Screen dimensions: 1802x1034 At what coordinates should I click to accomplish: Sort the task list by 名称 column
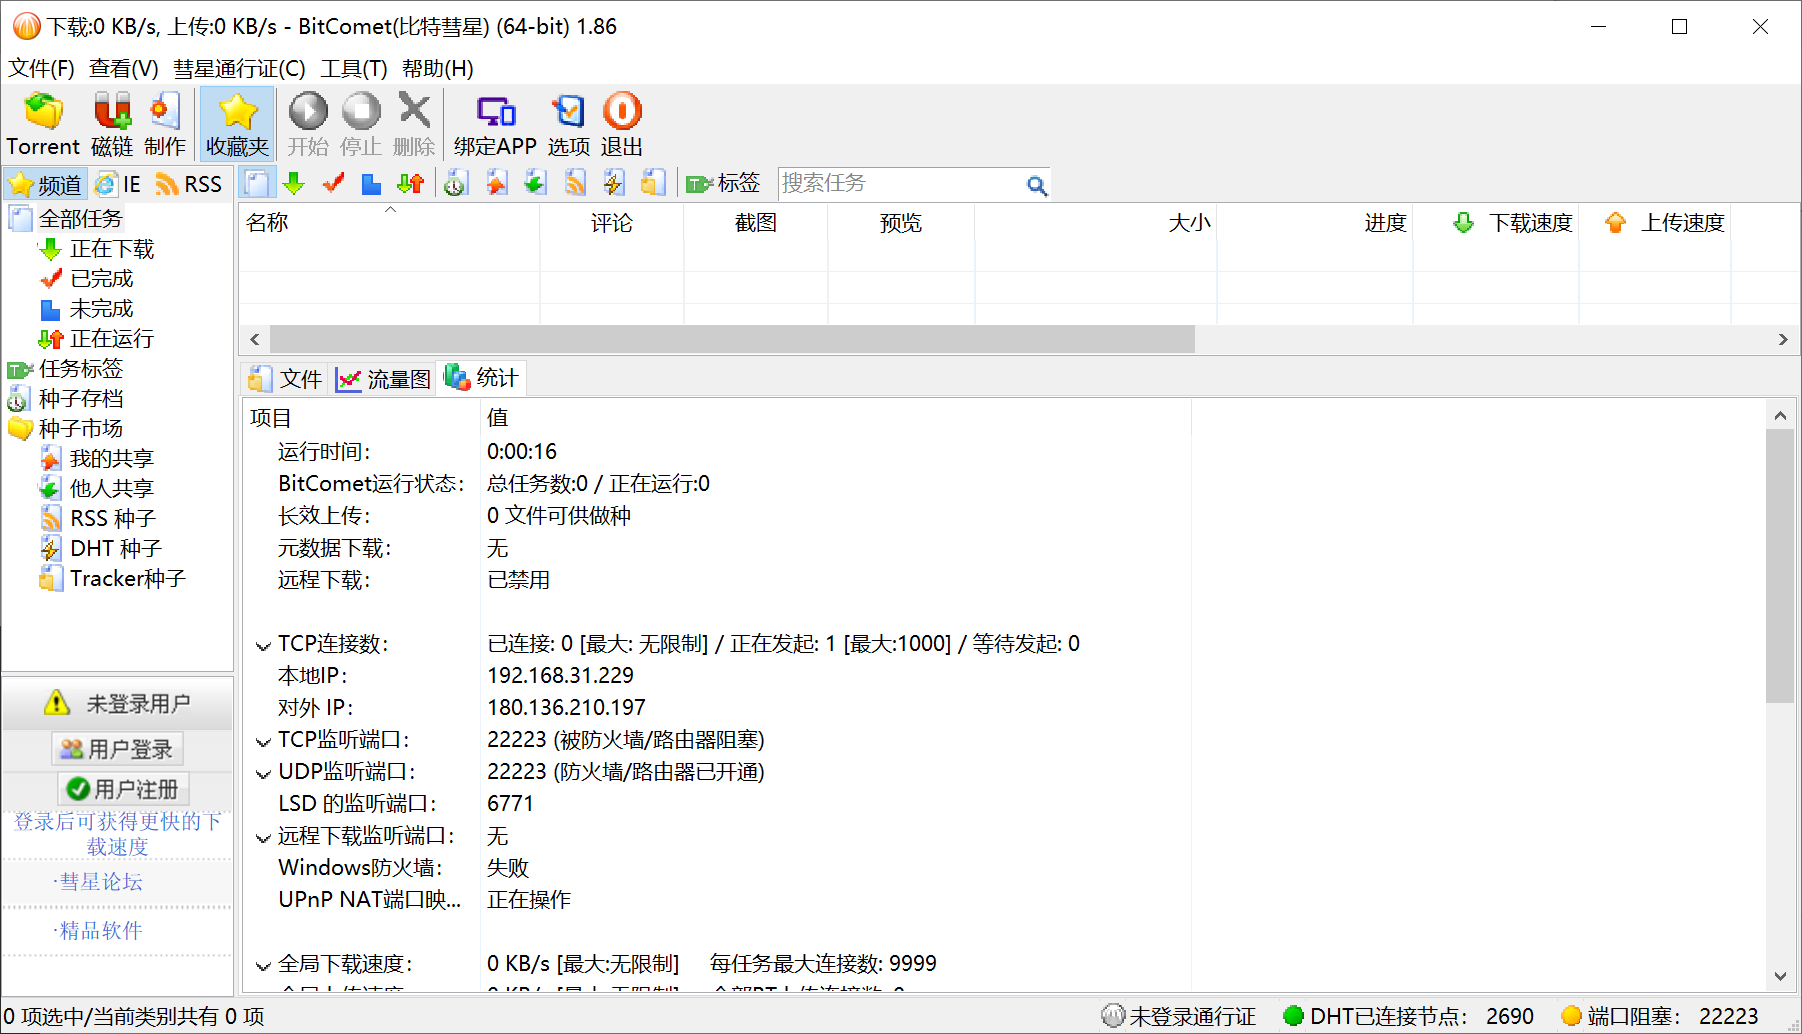coord(389,222)
